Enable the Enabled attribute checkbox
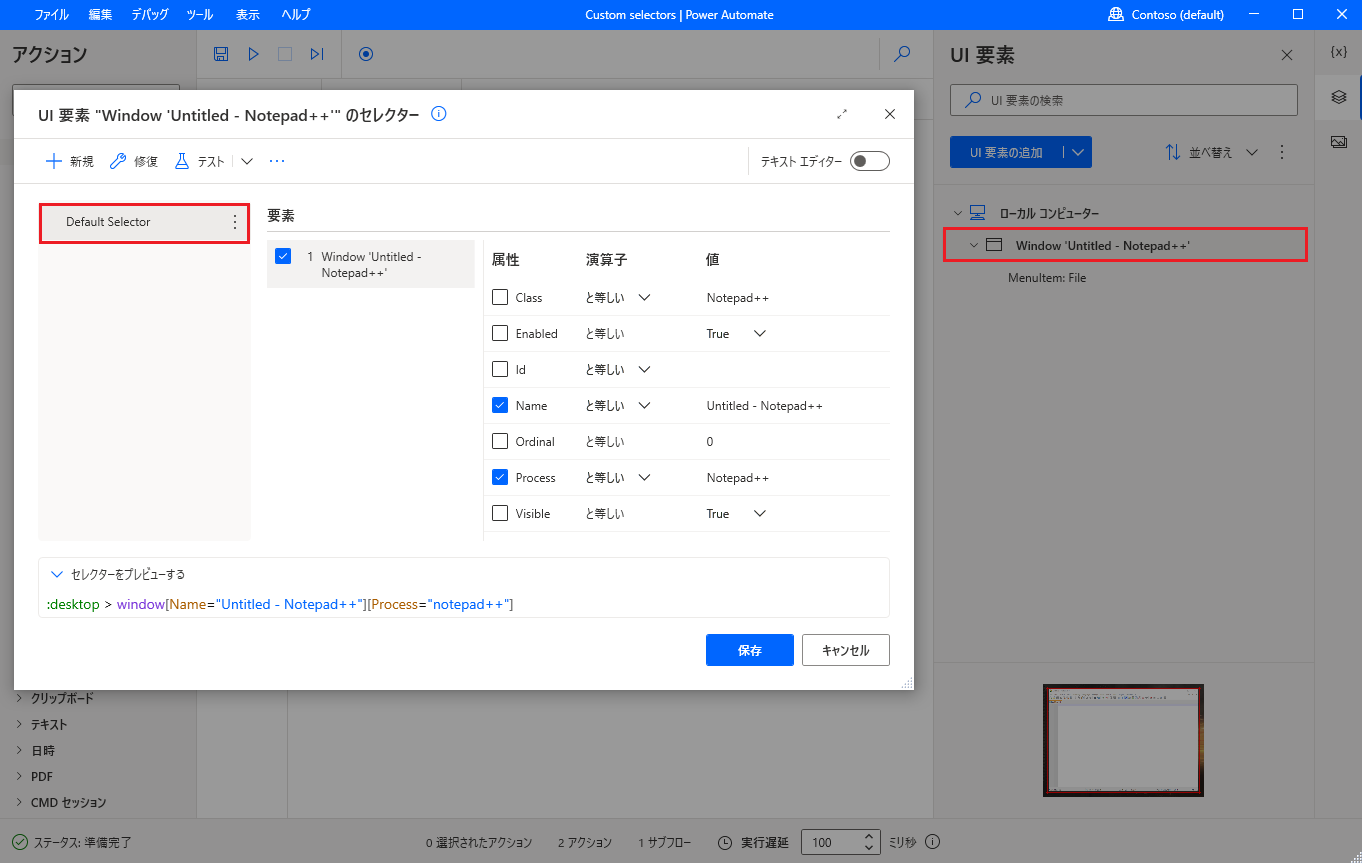Screen dimensions: 1362x863 [500, 333]
